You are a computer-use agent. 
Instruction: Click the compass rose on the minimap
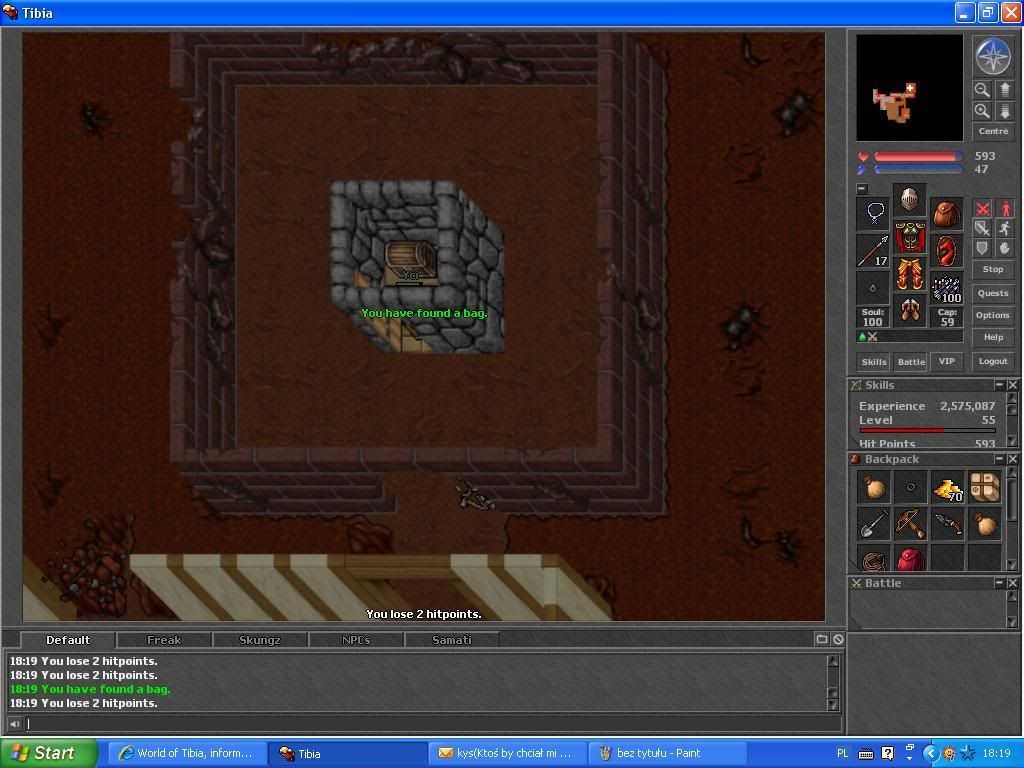(993, 56)
